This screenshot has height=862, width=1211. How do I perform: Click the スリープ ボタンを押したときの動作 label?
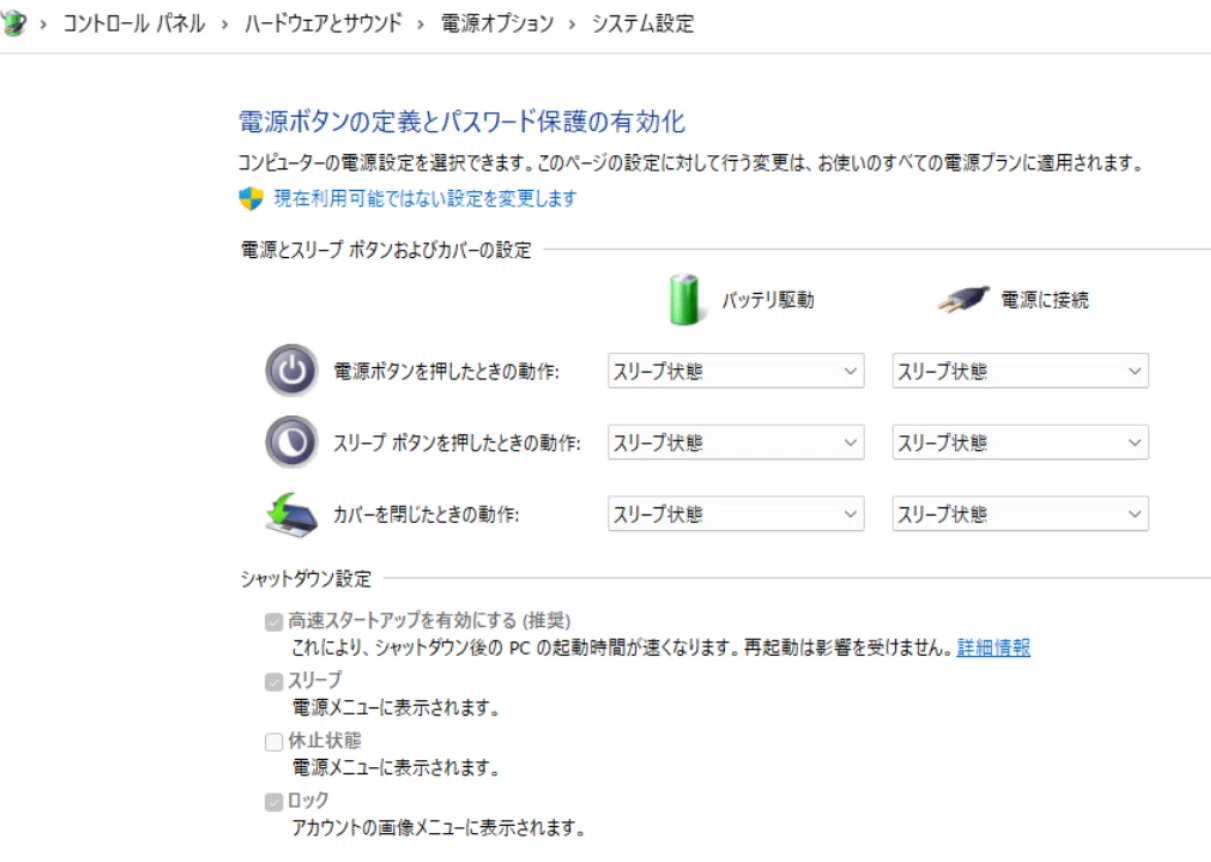pos(457,443)
